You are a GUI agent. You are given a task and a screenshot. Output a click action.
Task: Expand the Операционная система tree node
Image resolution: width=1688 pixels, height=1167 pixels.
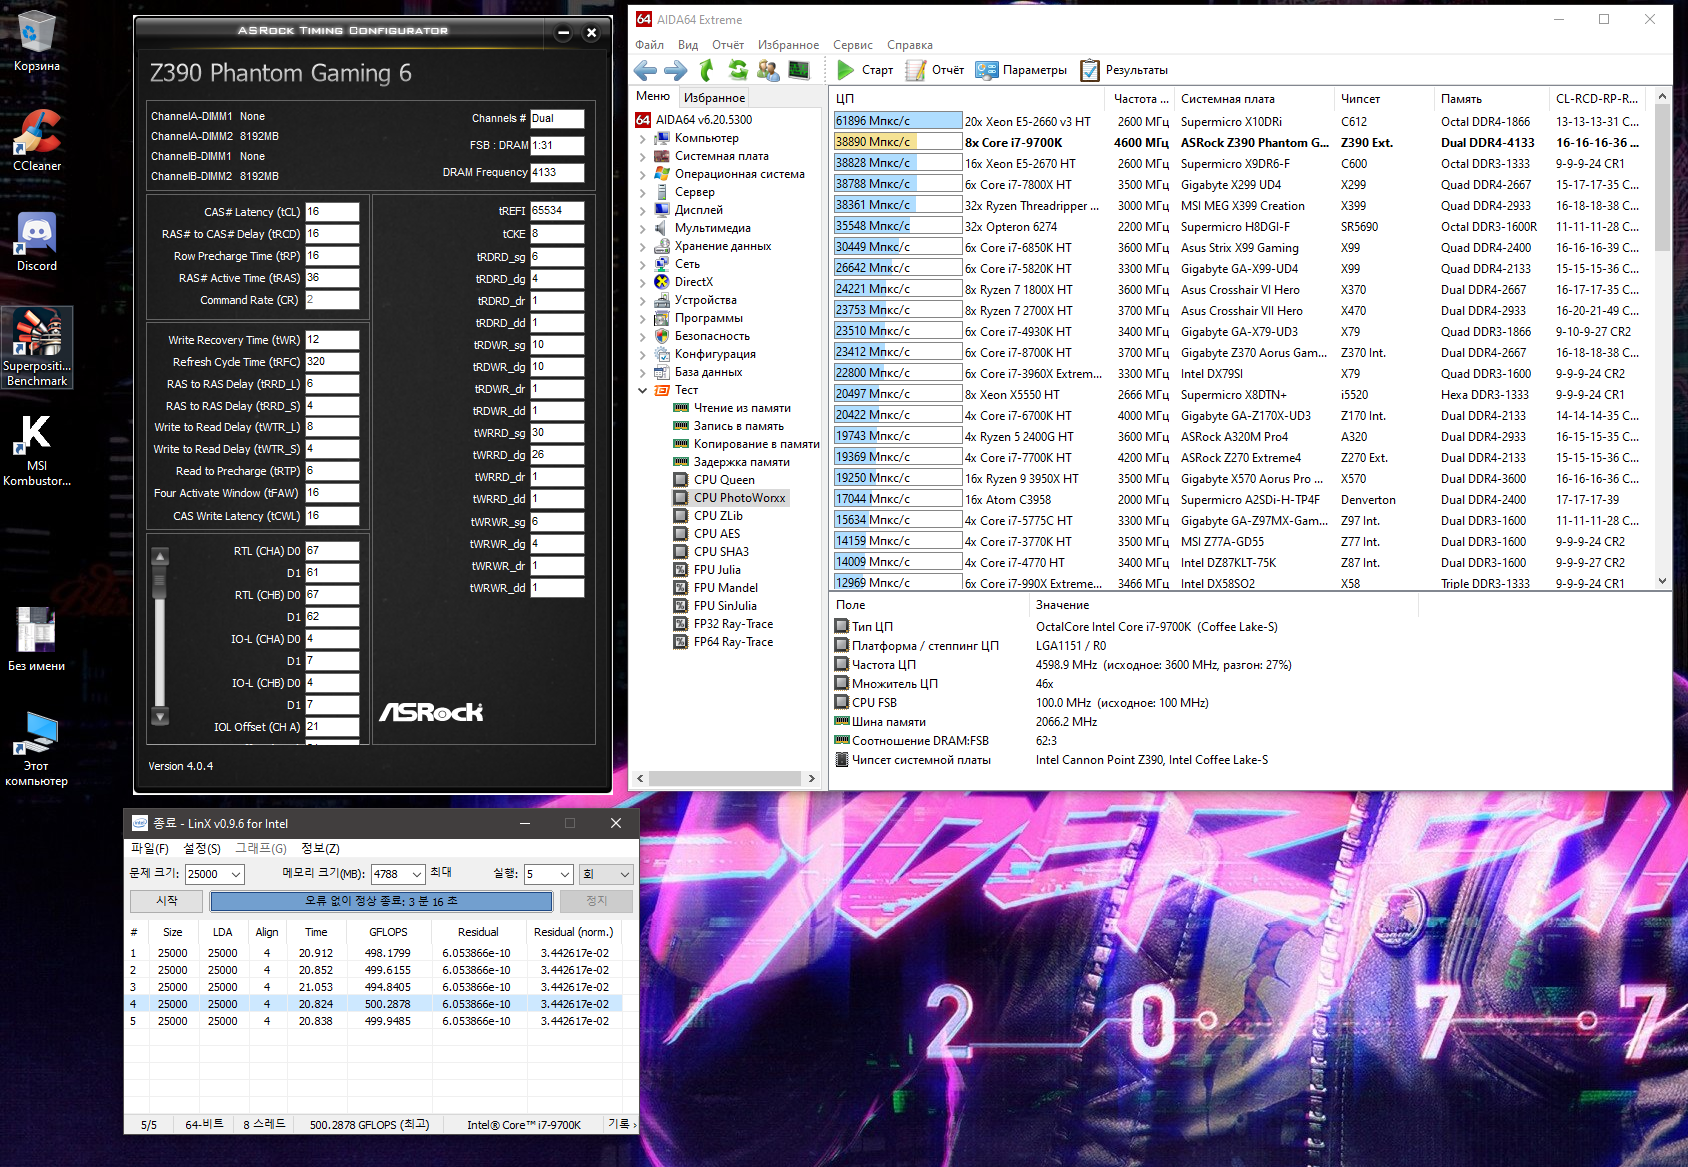tap(642, 175)
